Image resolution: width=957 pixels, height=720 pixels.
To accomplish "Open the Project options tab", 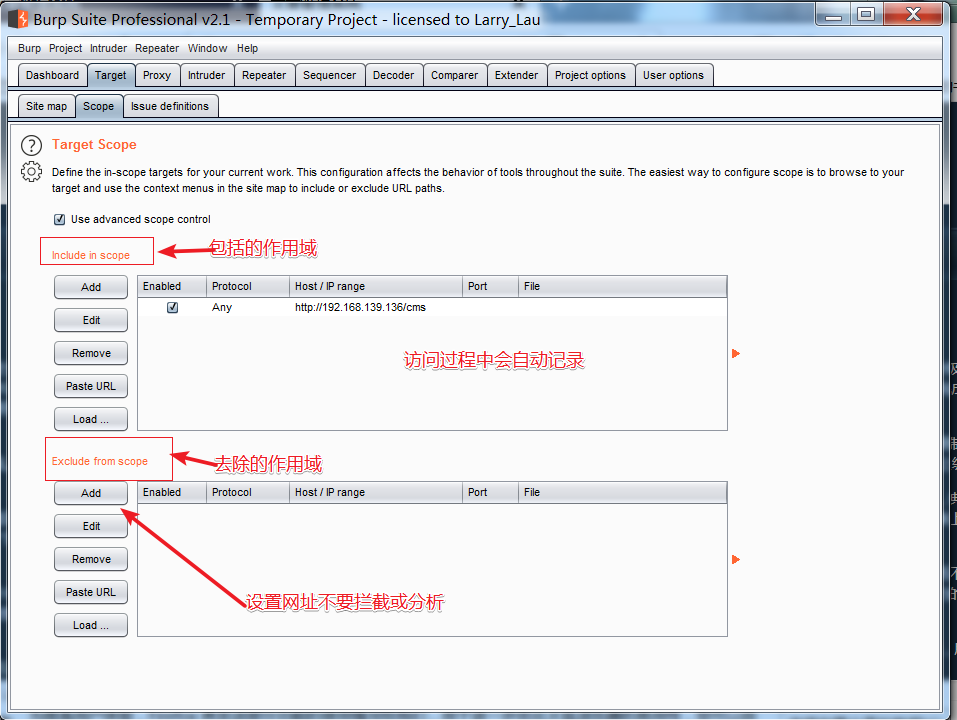I will (590, 75).
